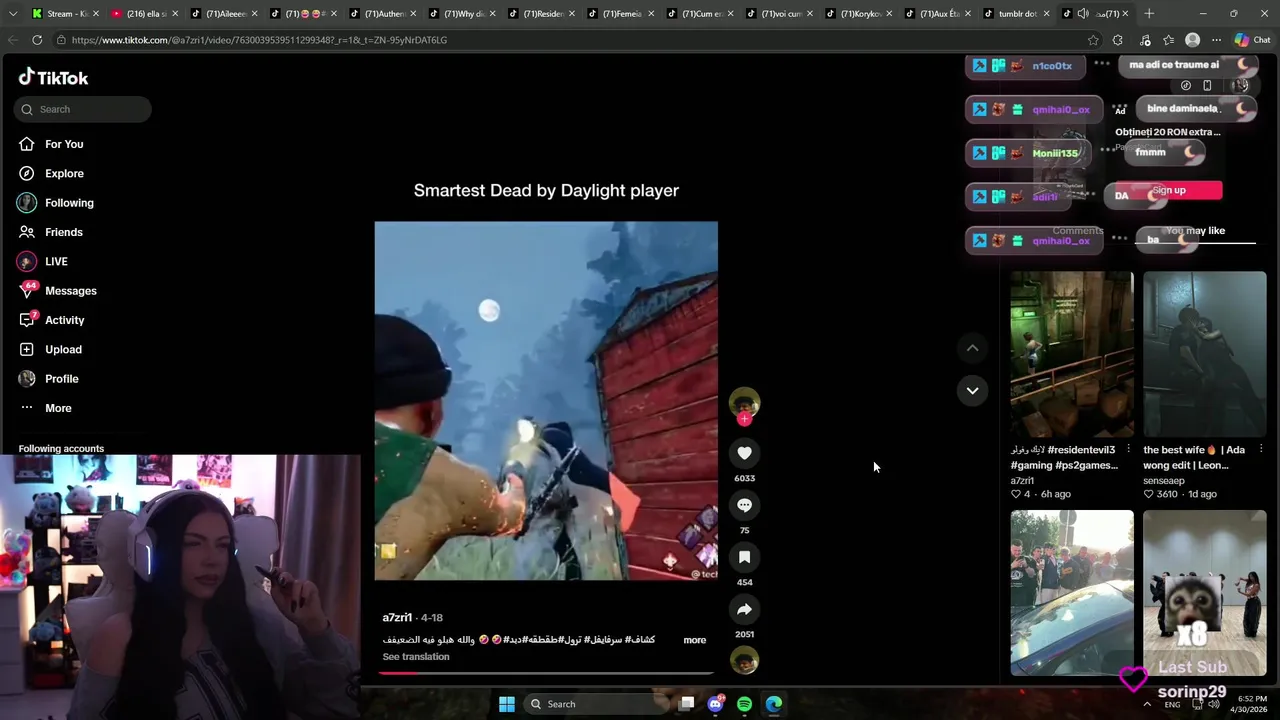Seek on the video progress bar
The image size is (1280, 720).
tap(546, 673)
